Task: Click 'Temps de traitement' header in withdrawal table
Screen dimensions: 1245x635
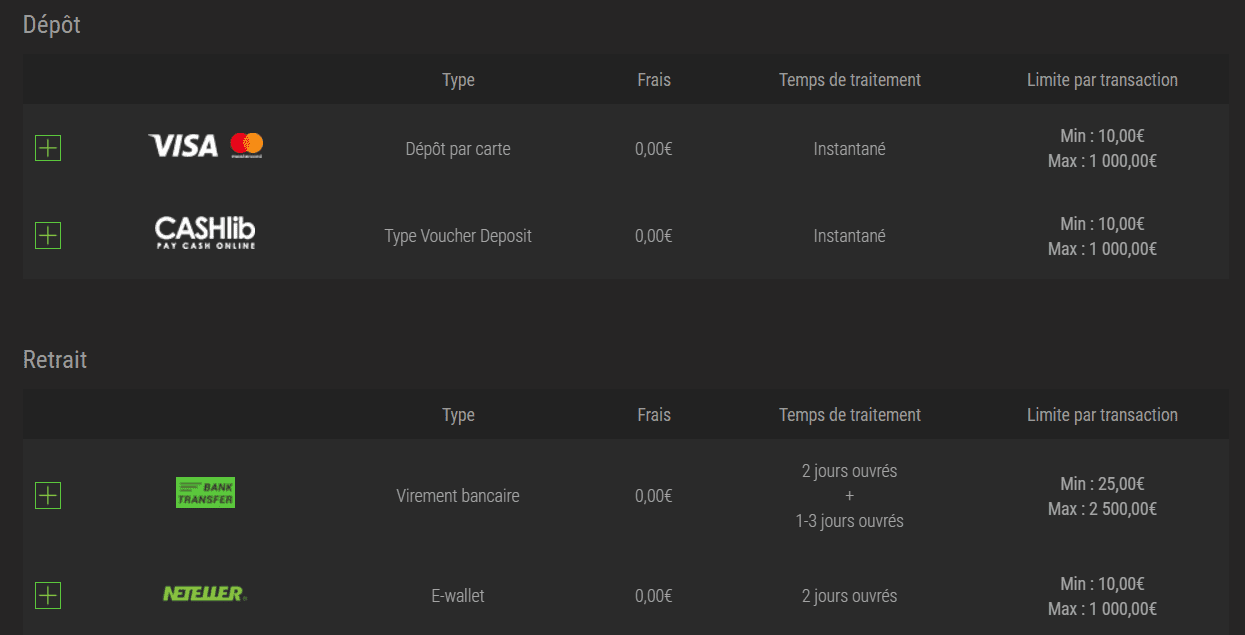Action: coord(850,415)
